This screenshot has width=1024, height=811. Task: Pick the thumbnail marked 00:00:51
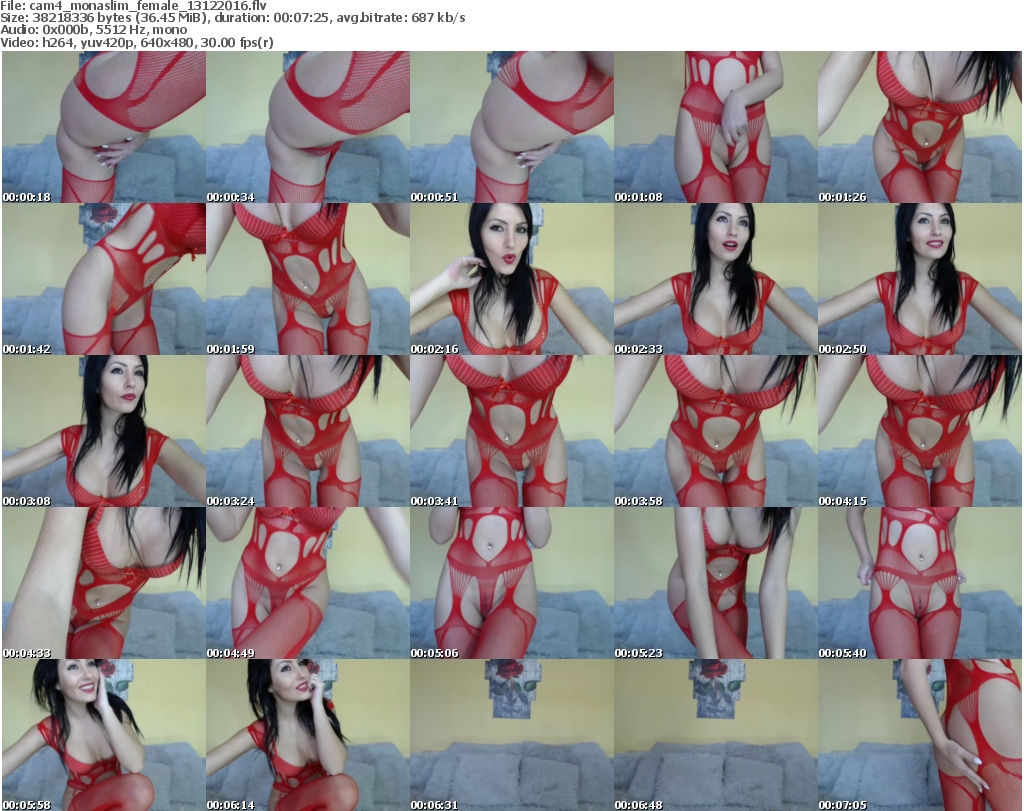tap(511, 127)
